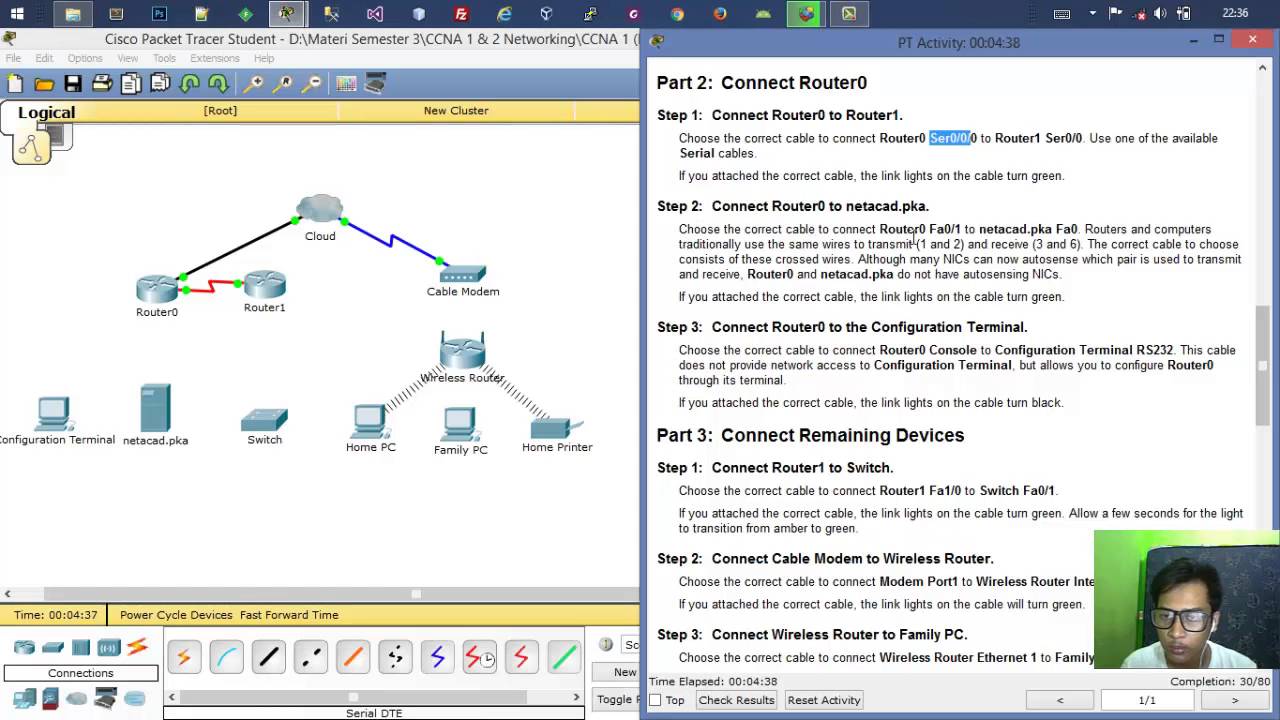Switch to the Logical workspace tab

46,113
